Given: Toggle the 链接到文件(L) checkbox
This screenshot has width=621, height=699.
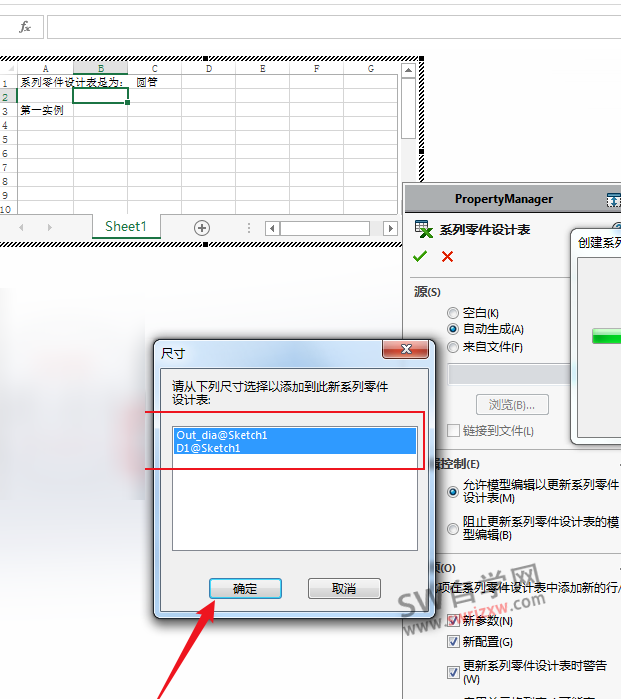Looking at the screenshot, I should tap(453, 431).
